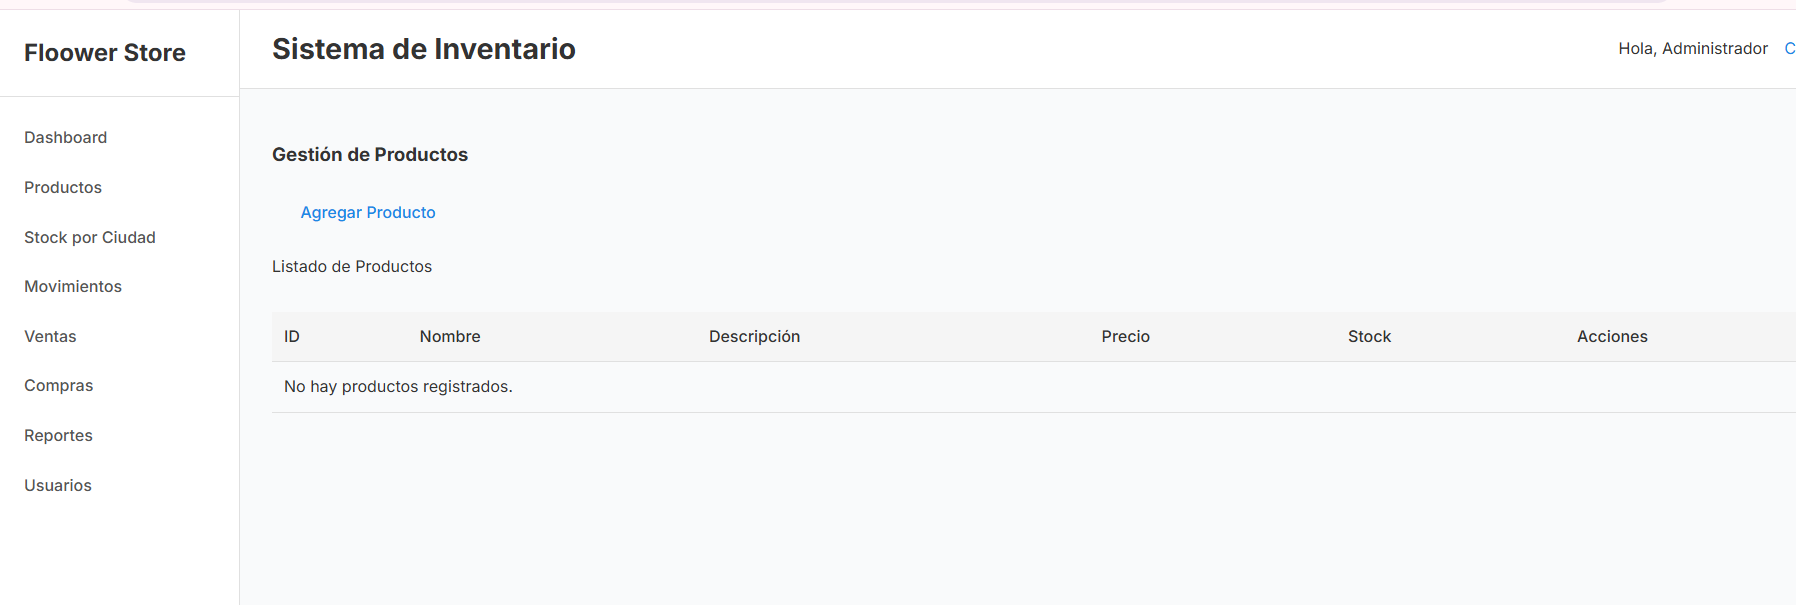Click the ID column header
Image resolution: width=1796 pixels, height=605 pixels.
tap(292, 337)
